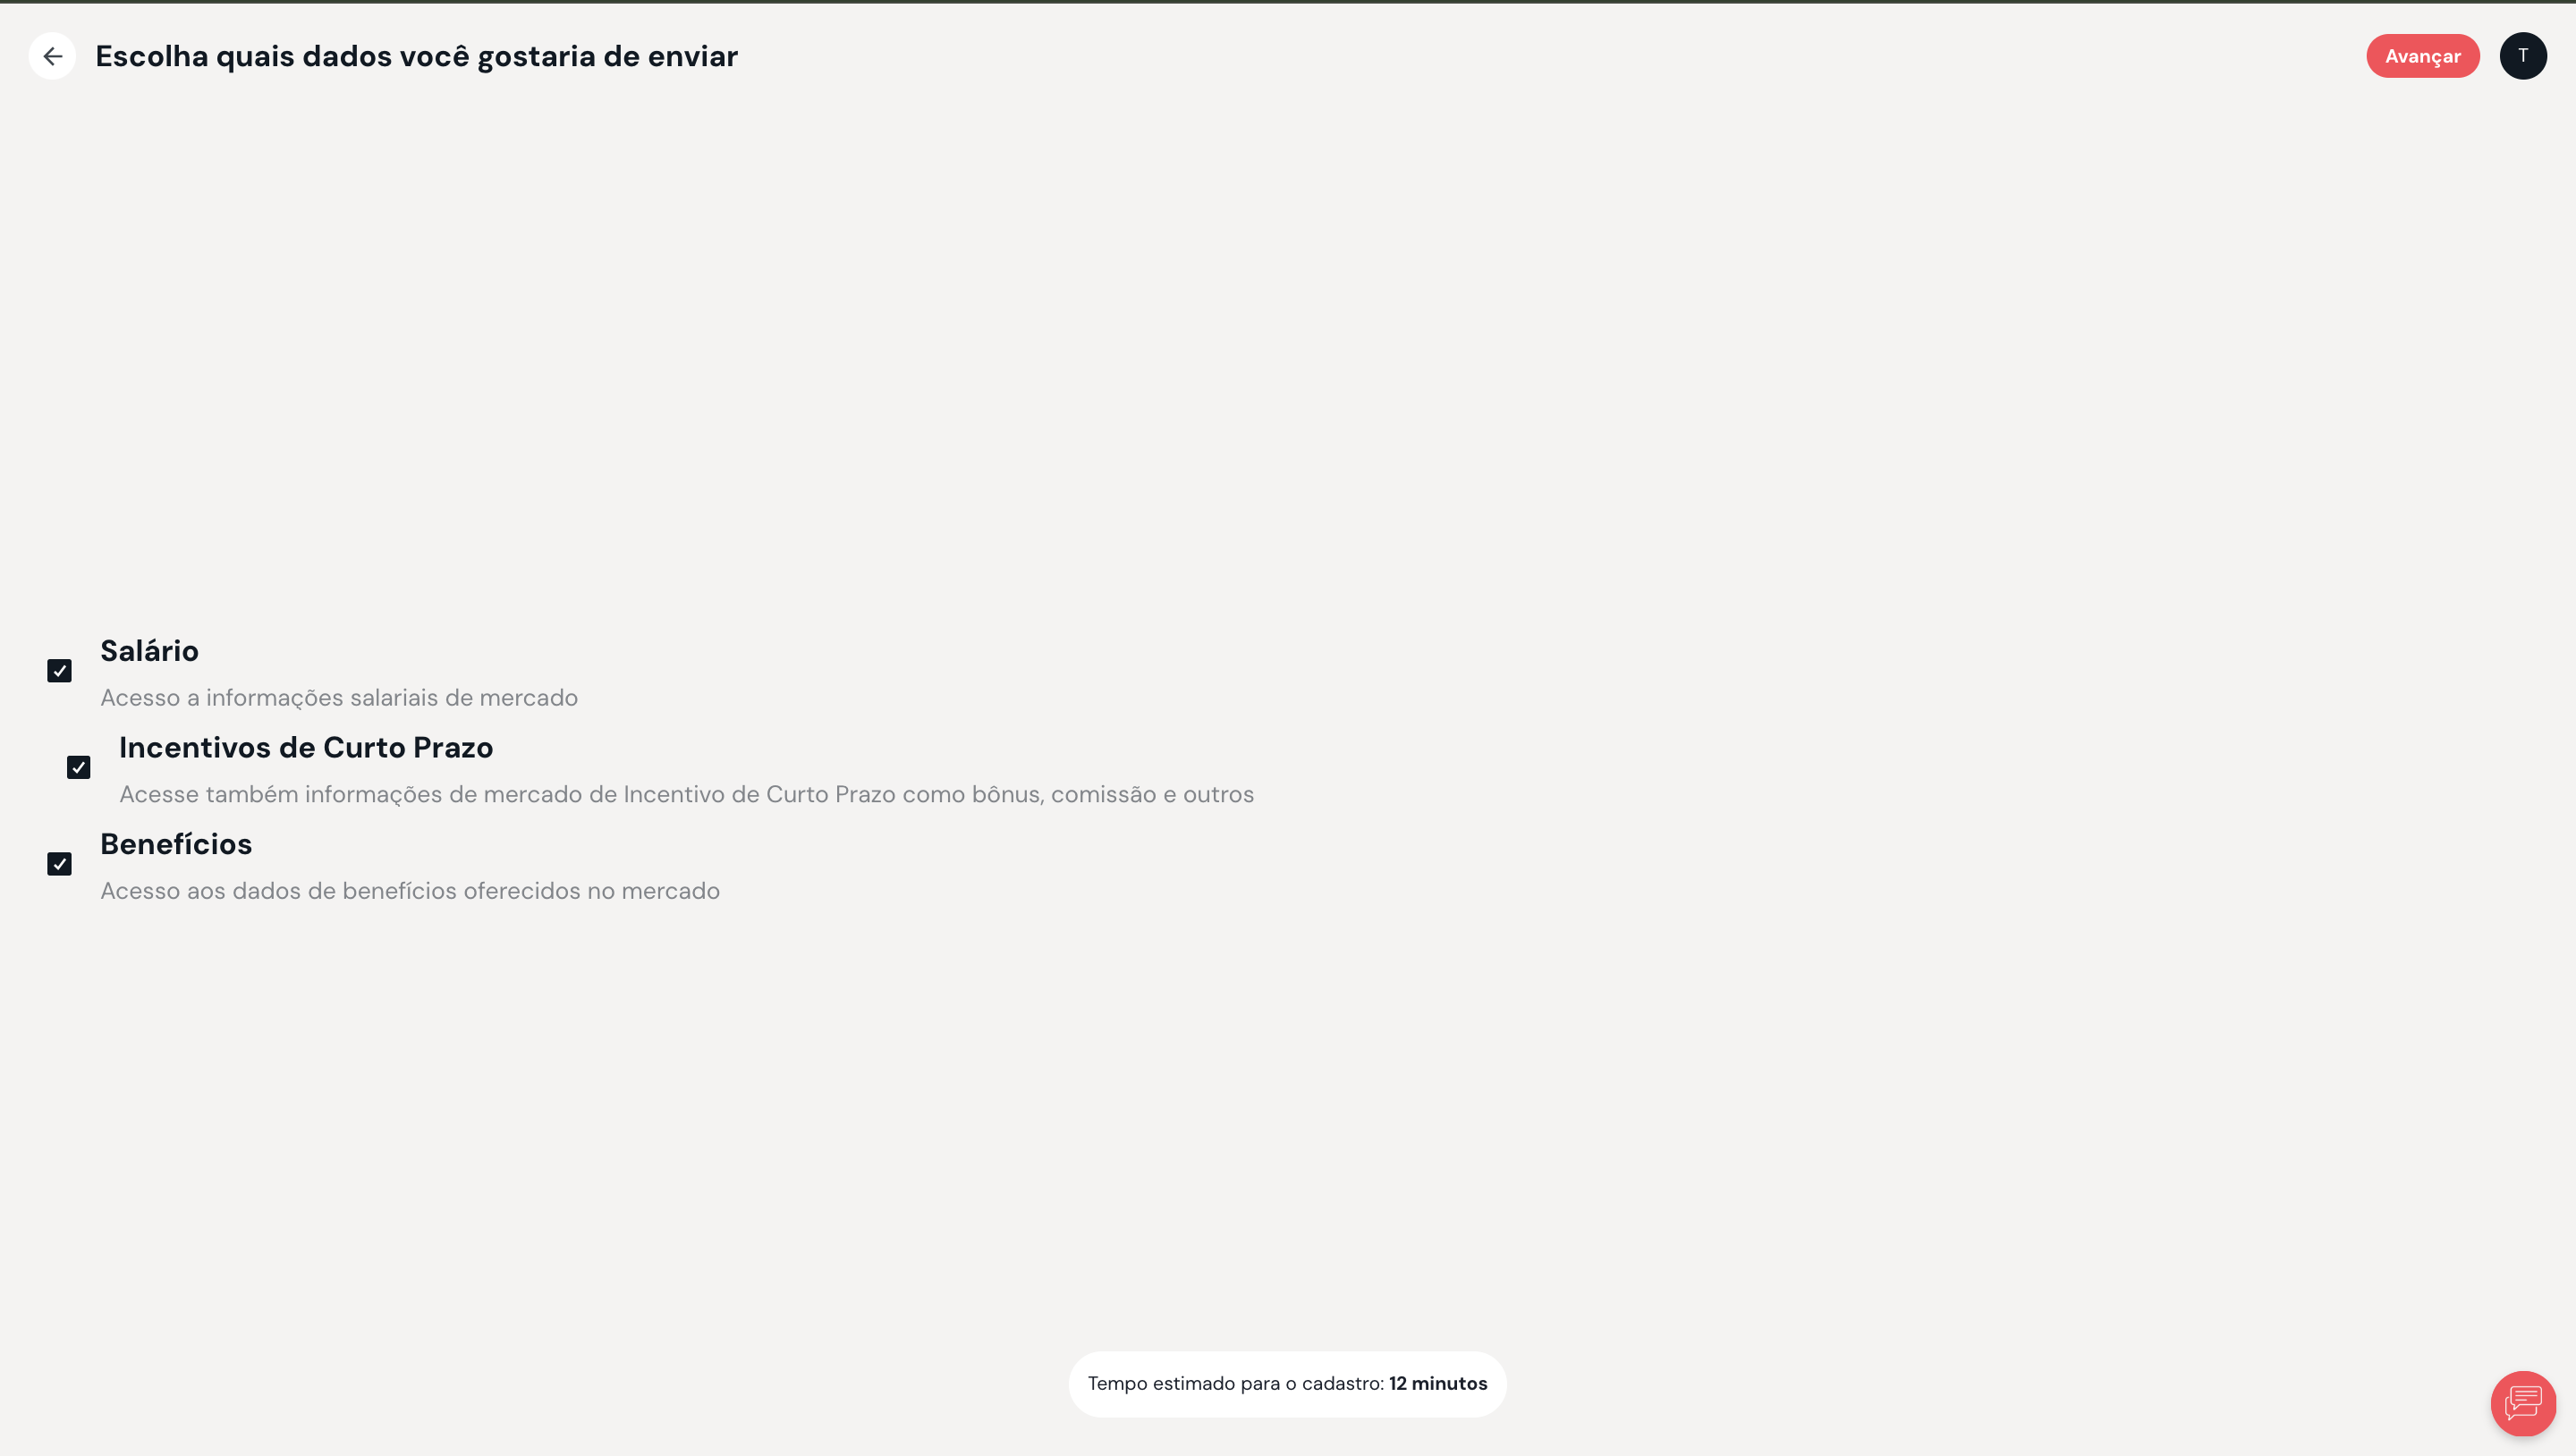Toggle the Incentivos de Curto Prazo checkbox
The image size is (2576, 1456).
[78, 768]
